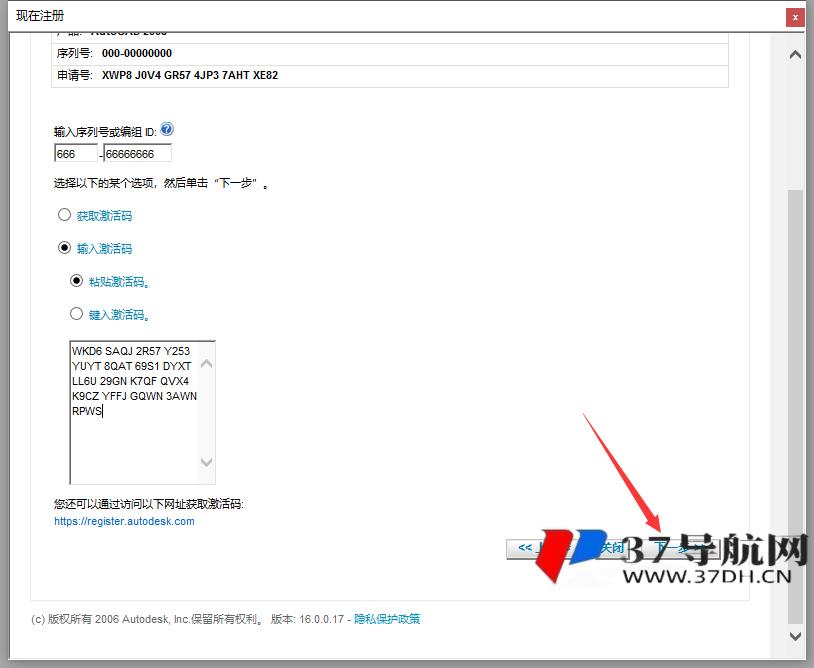Select the 输入激活码 radio option
The width and height of the screenshot is (814, 668).
pyautogui.click(x=65, y=248)
